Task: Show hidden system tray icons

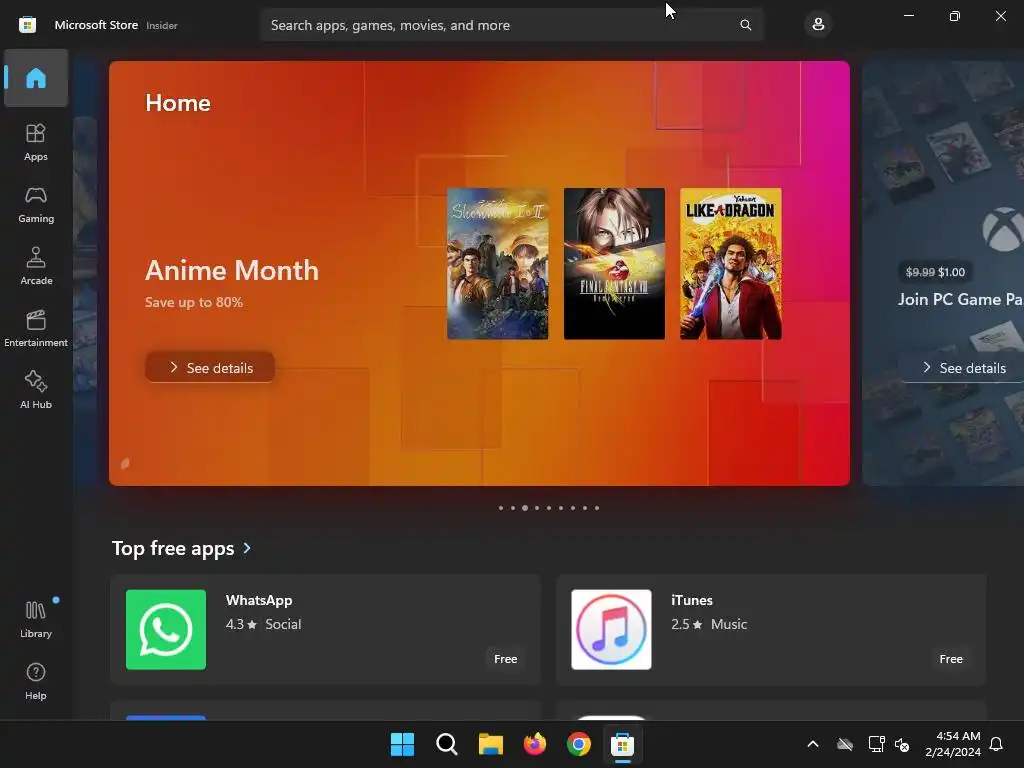Action: coord(813,744)
